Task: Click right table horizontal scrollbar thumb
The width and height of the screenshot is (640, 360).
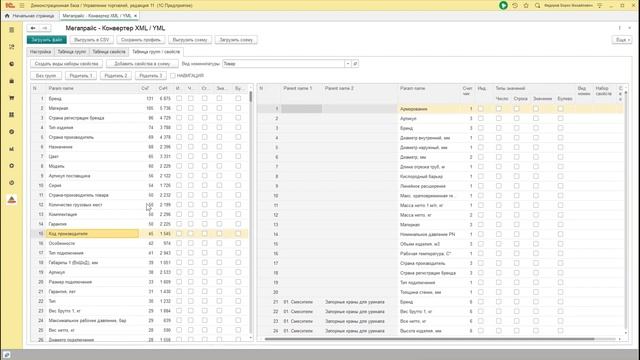Action: tap(429, 339)
